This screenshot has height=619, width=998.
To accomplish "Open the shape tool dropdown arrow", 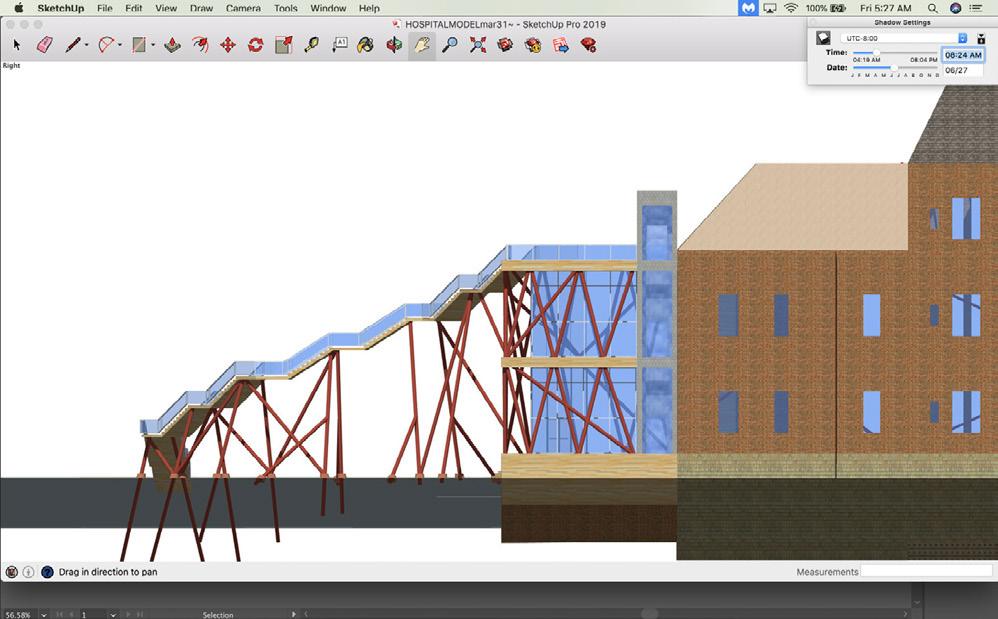I will pos(152,45).
